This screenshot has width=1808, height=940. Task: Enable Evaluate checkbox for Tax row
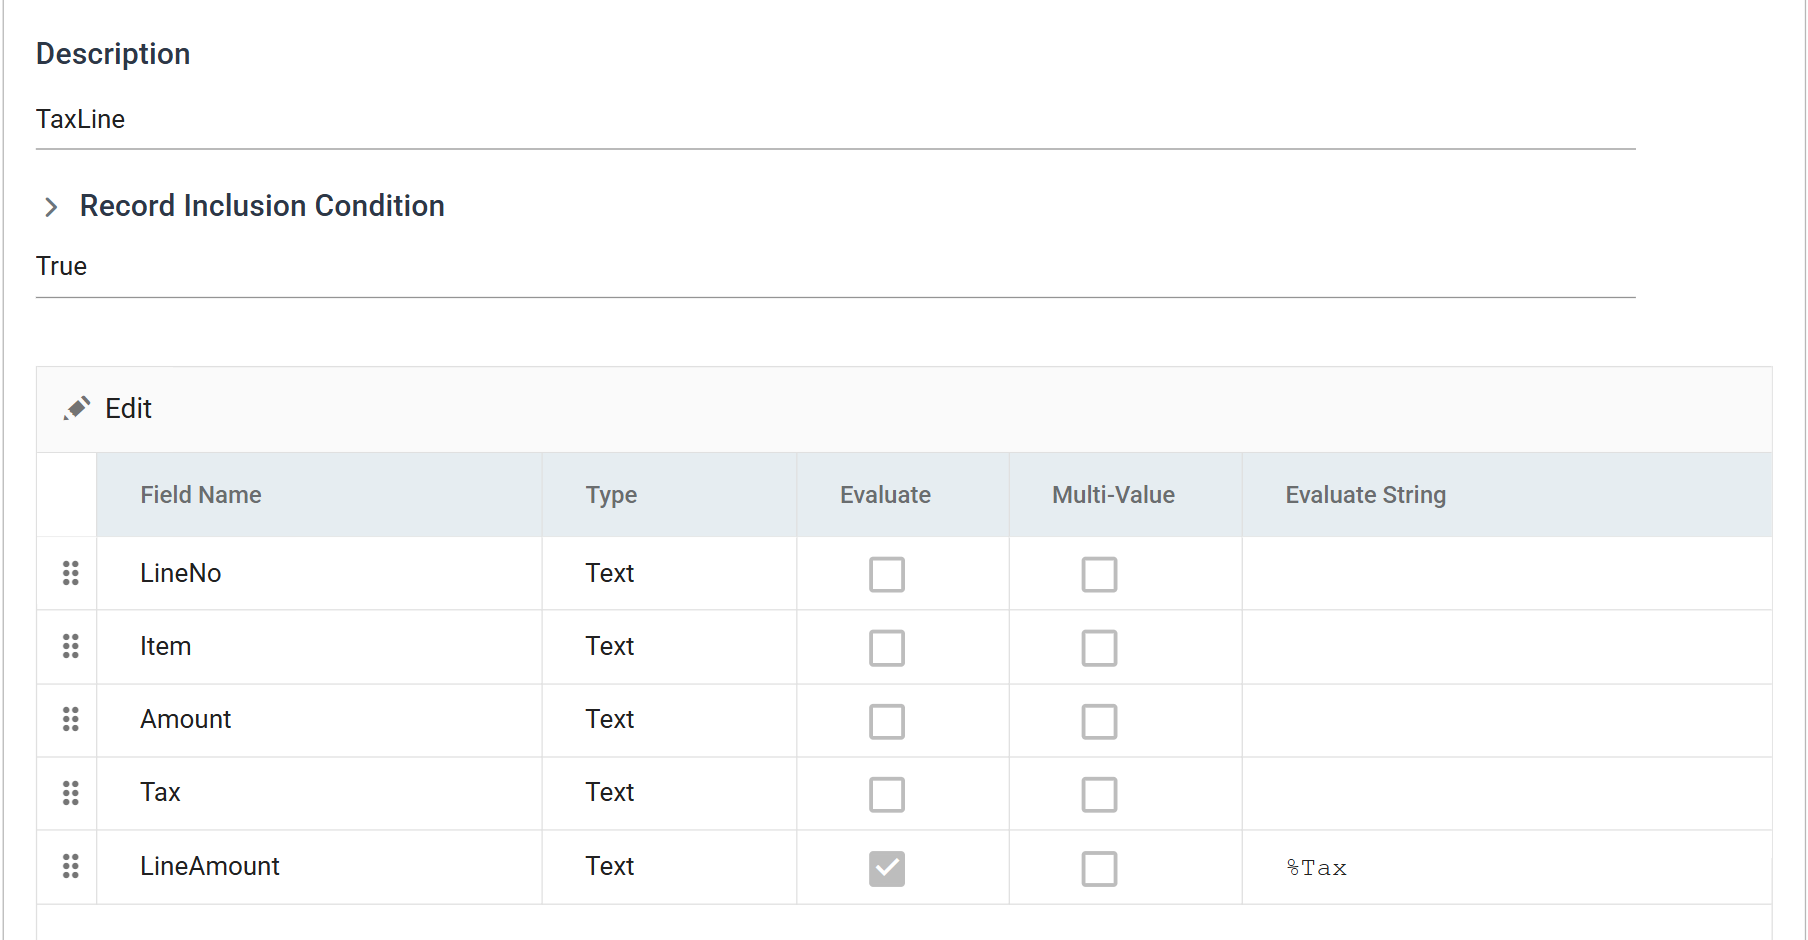click(x=887, y=795)
